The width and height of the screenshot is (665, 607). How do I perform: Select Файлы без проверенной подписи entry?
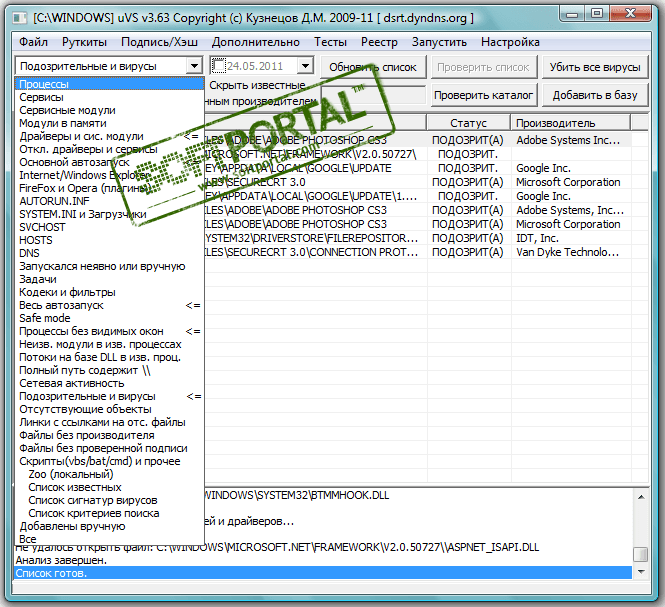click(109, 448)
